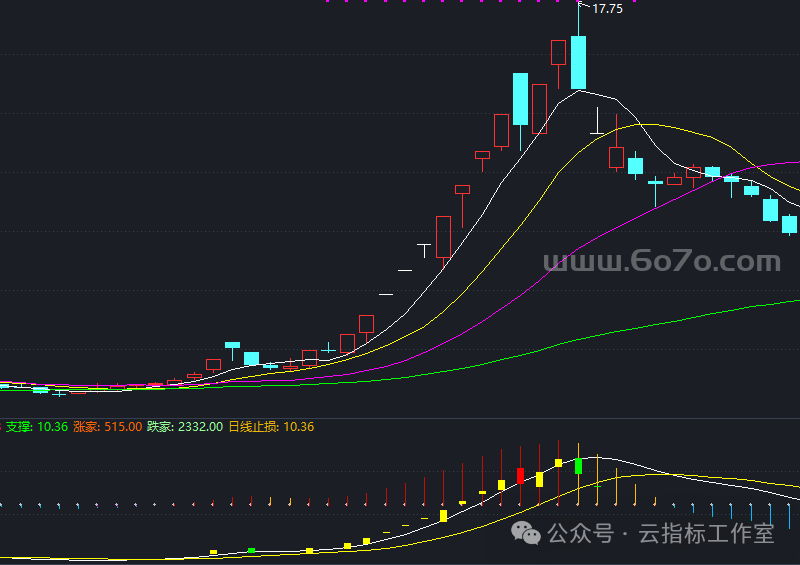The width and height of the screenshot is (800, 565).
Task: Select the last cyan candle at right edge
Action: [x=789, y=224]
